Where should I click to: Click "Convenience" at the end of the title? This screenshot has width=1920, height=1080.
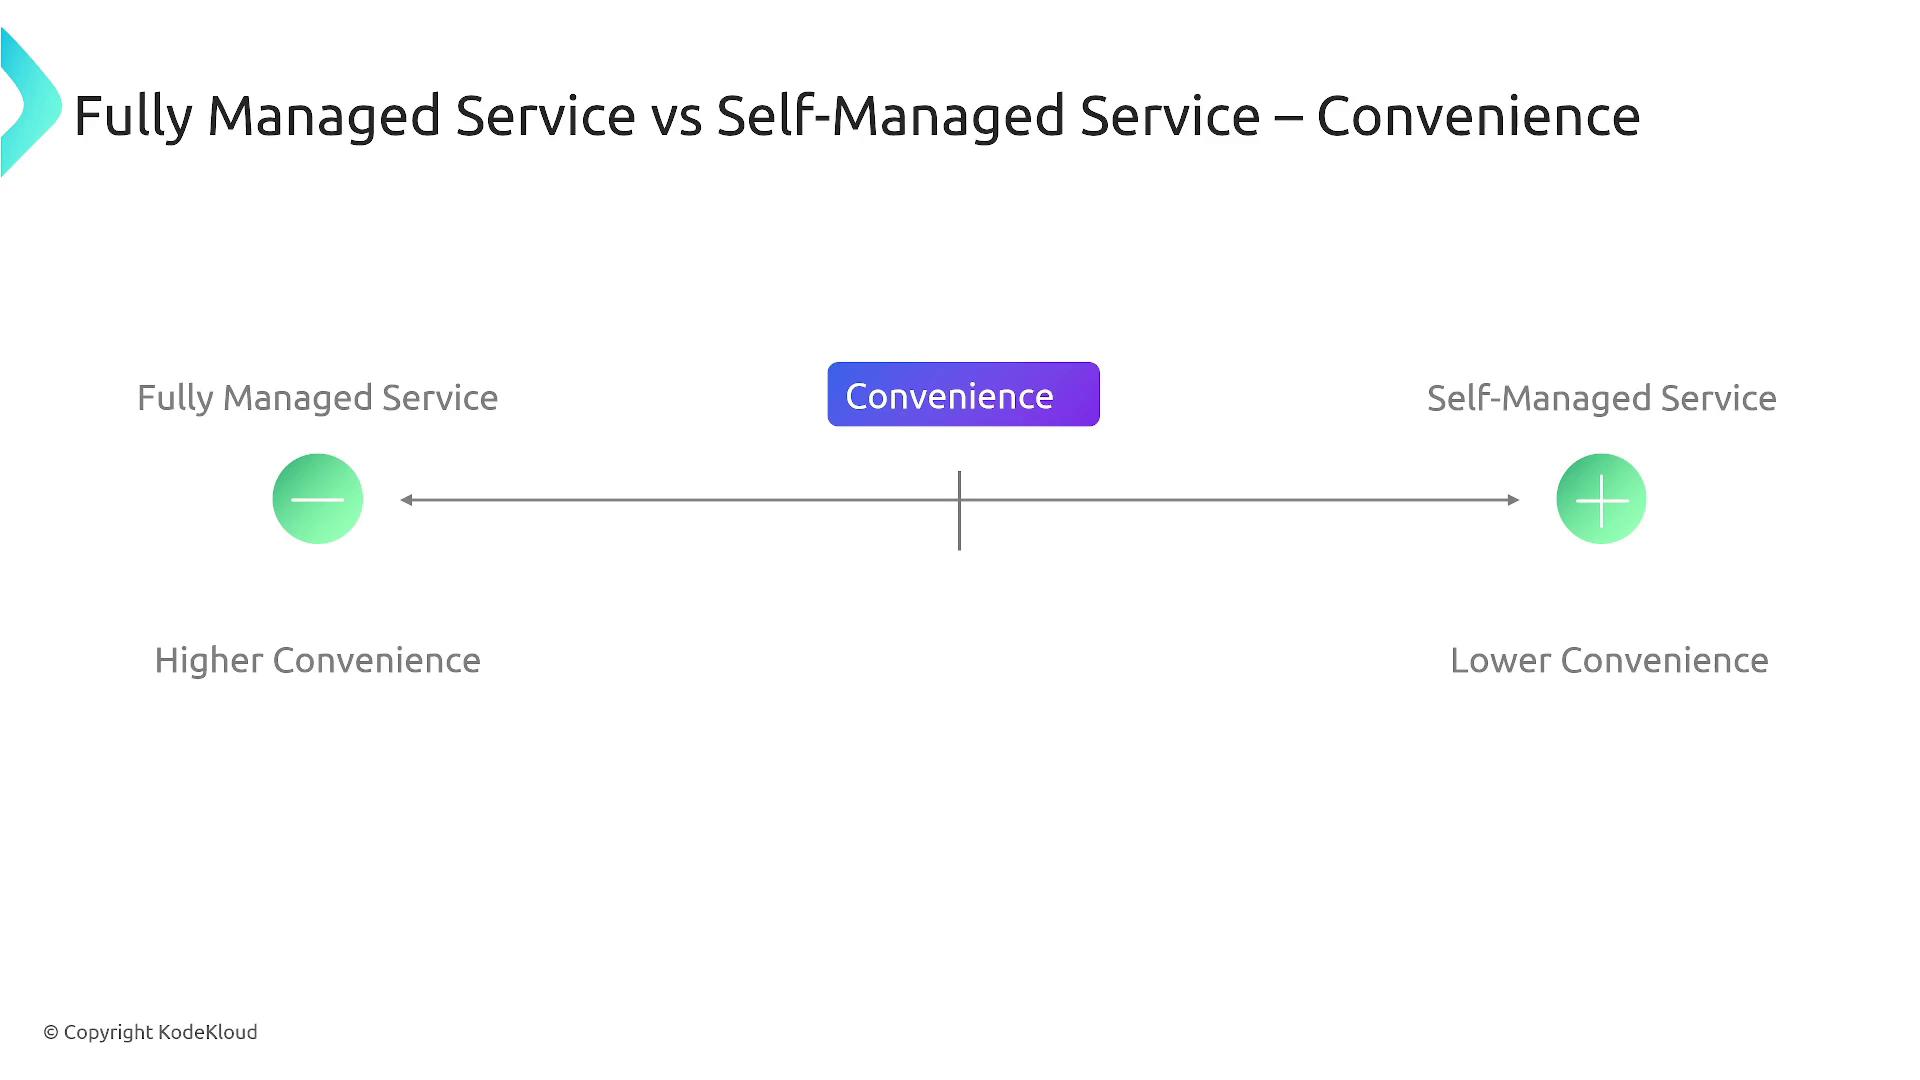(1478, 116)
